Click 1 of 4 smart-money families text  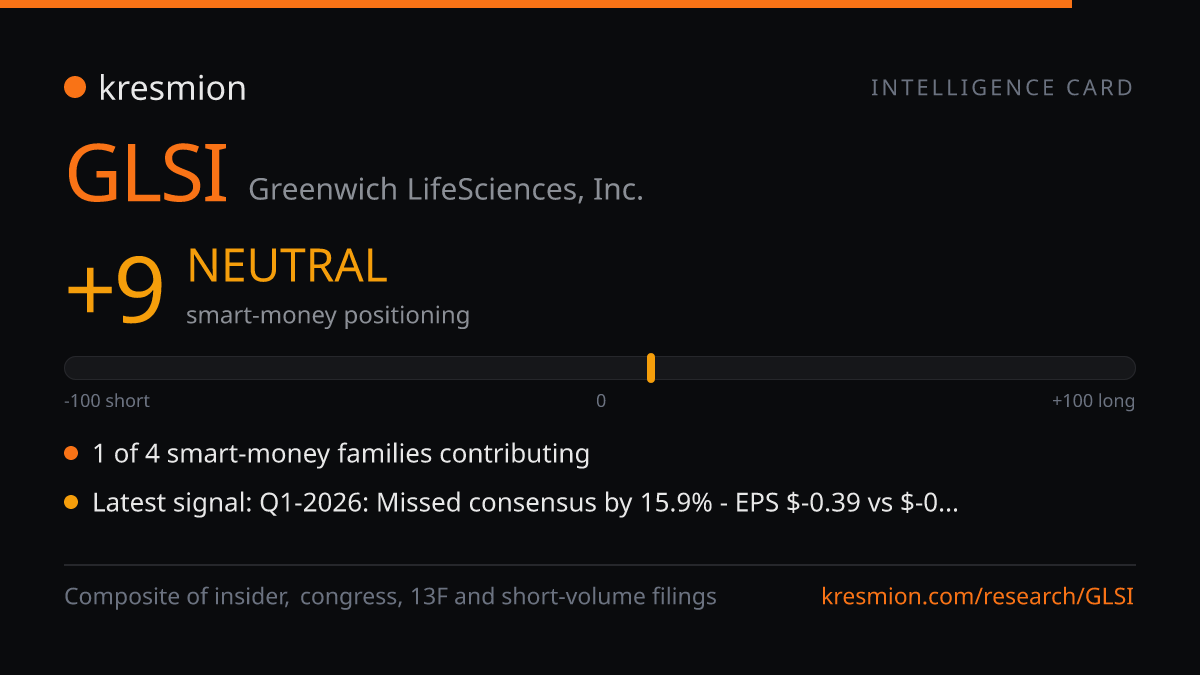click(341, 454)
